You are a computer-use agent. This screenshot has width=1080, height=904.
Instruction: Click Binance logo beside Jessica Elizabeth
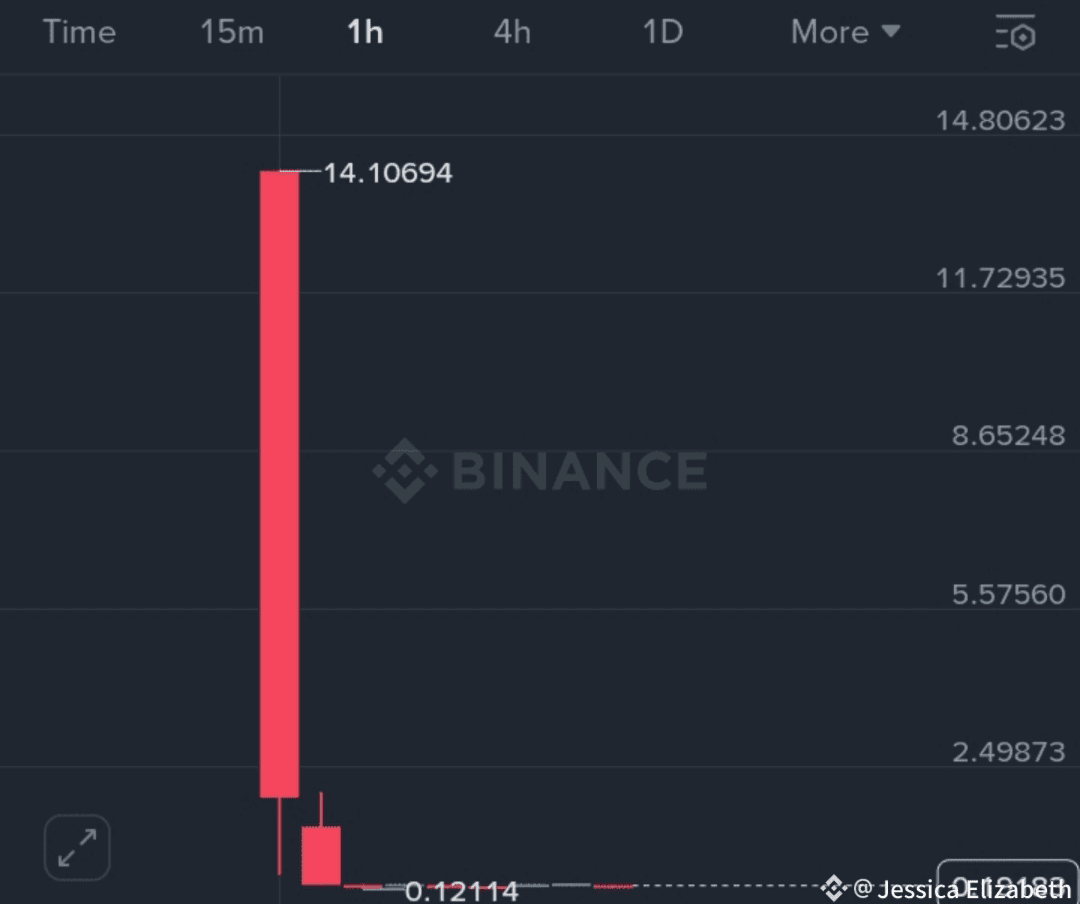coord(833,888)
